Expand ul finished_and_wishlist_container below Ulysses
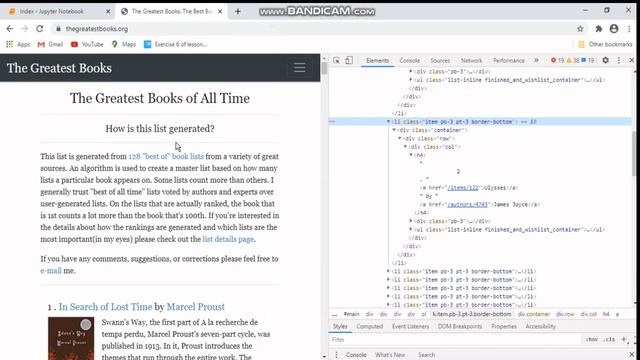The width and height of the screenshot is (640, 360). point(411,229)
